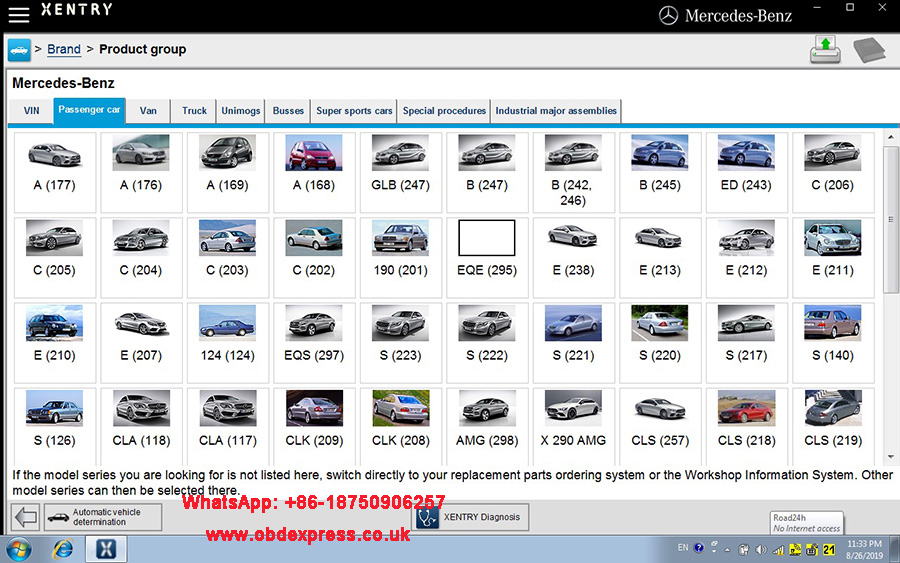Pick the A (168) red car
Screen dimensions: 900x563
pyautogui.click(x=314, y=172)
